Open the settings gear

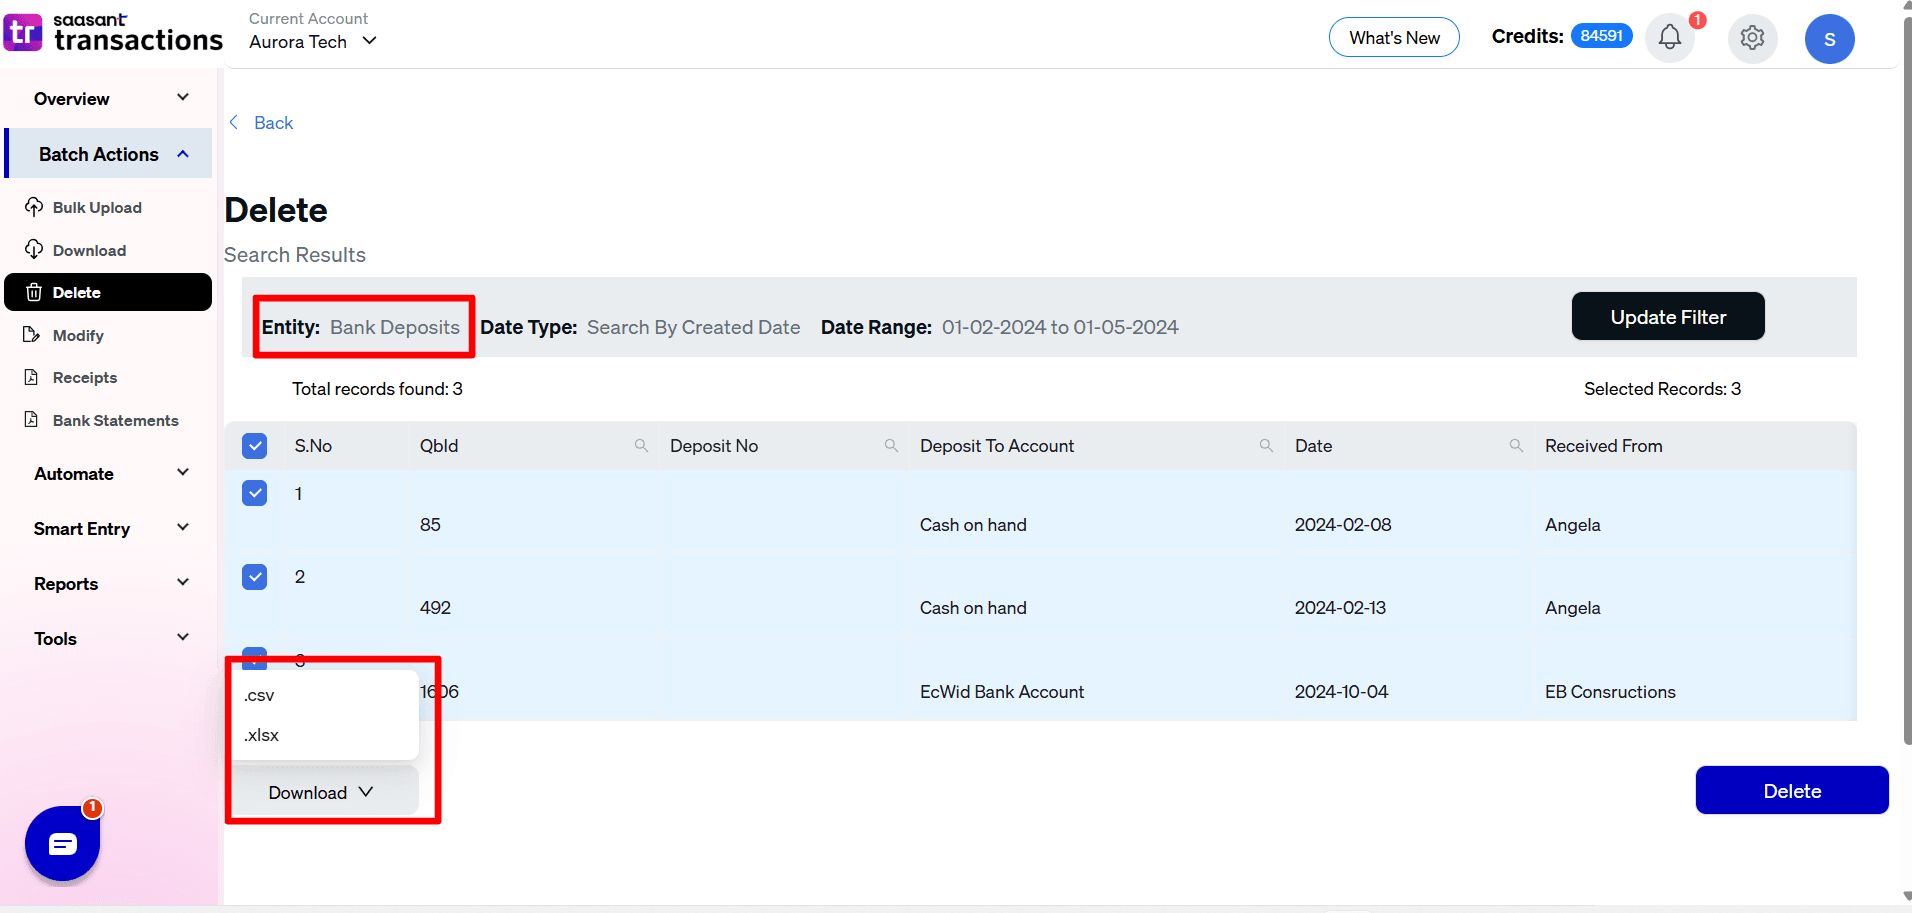point(1751,37)
